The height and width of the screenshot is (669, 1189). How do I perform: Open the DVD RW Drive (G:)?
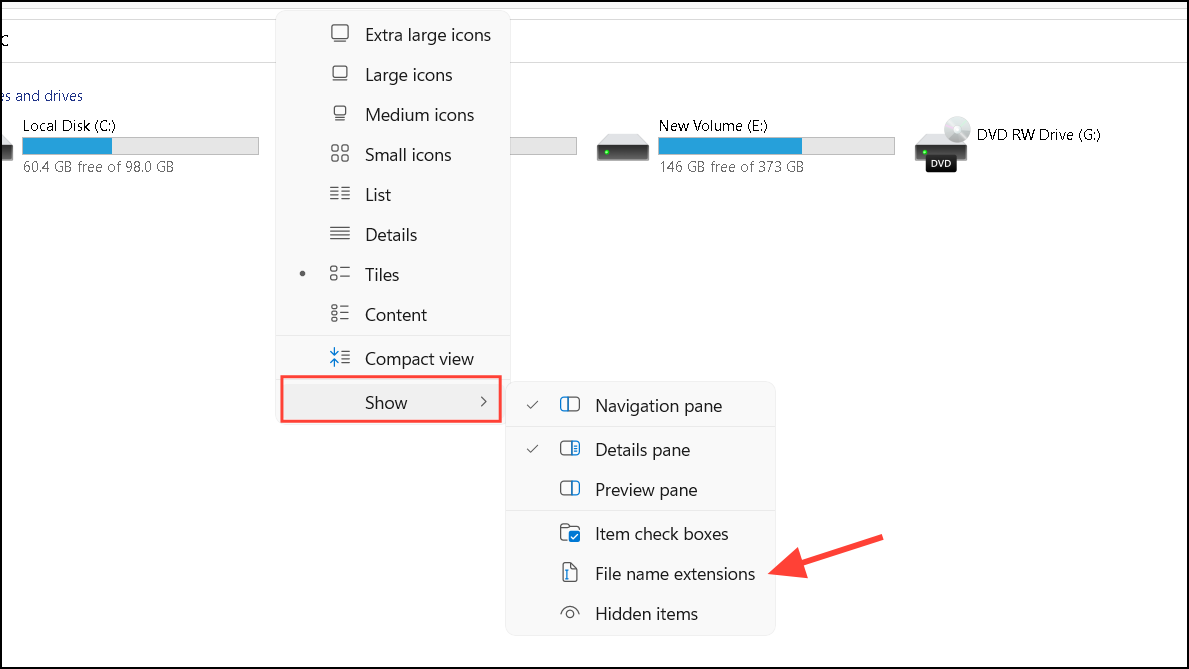point(1037,134)
